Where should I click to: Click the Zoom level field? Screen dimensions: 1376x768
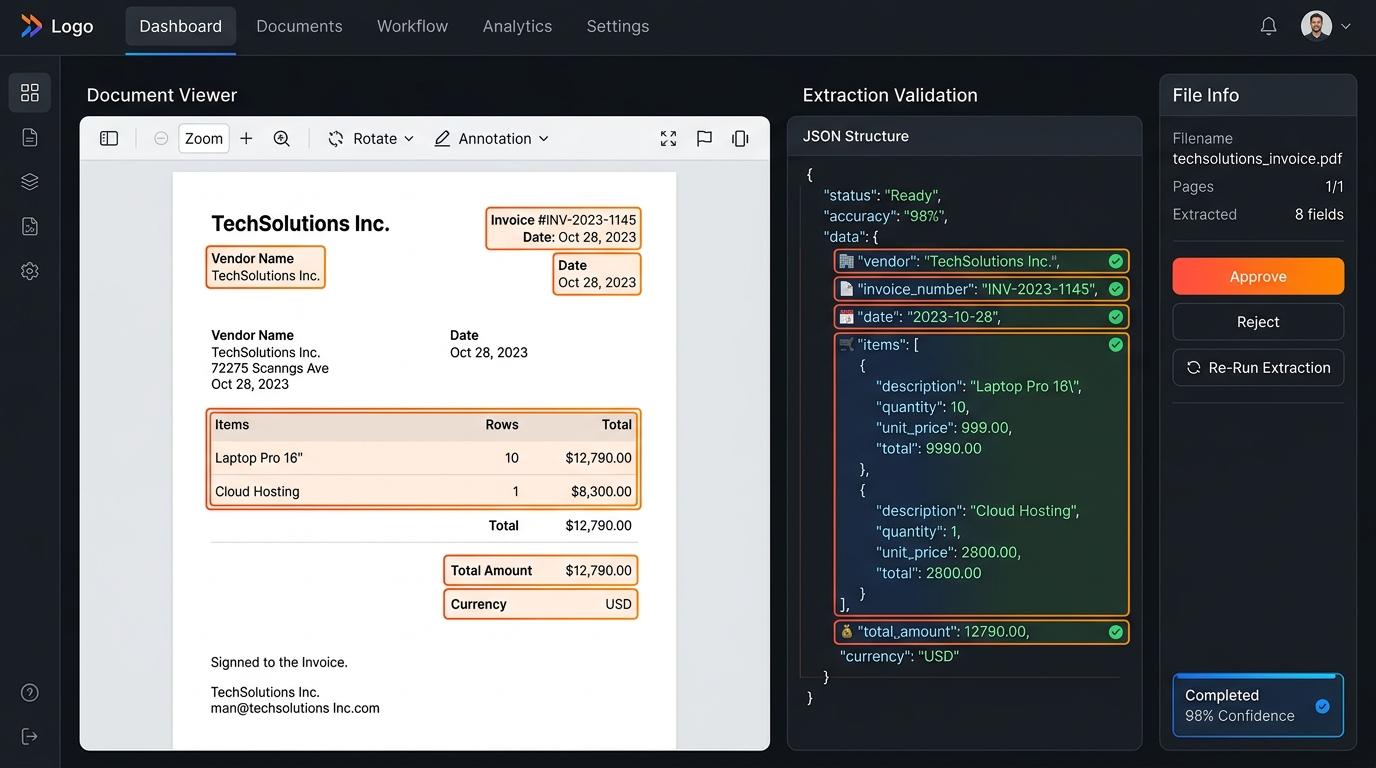204,139
